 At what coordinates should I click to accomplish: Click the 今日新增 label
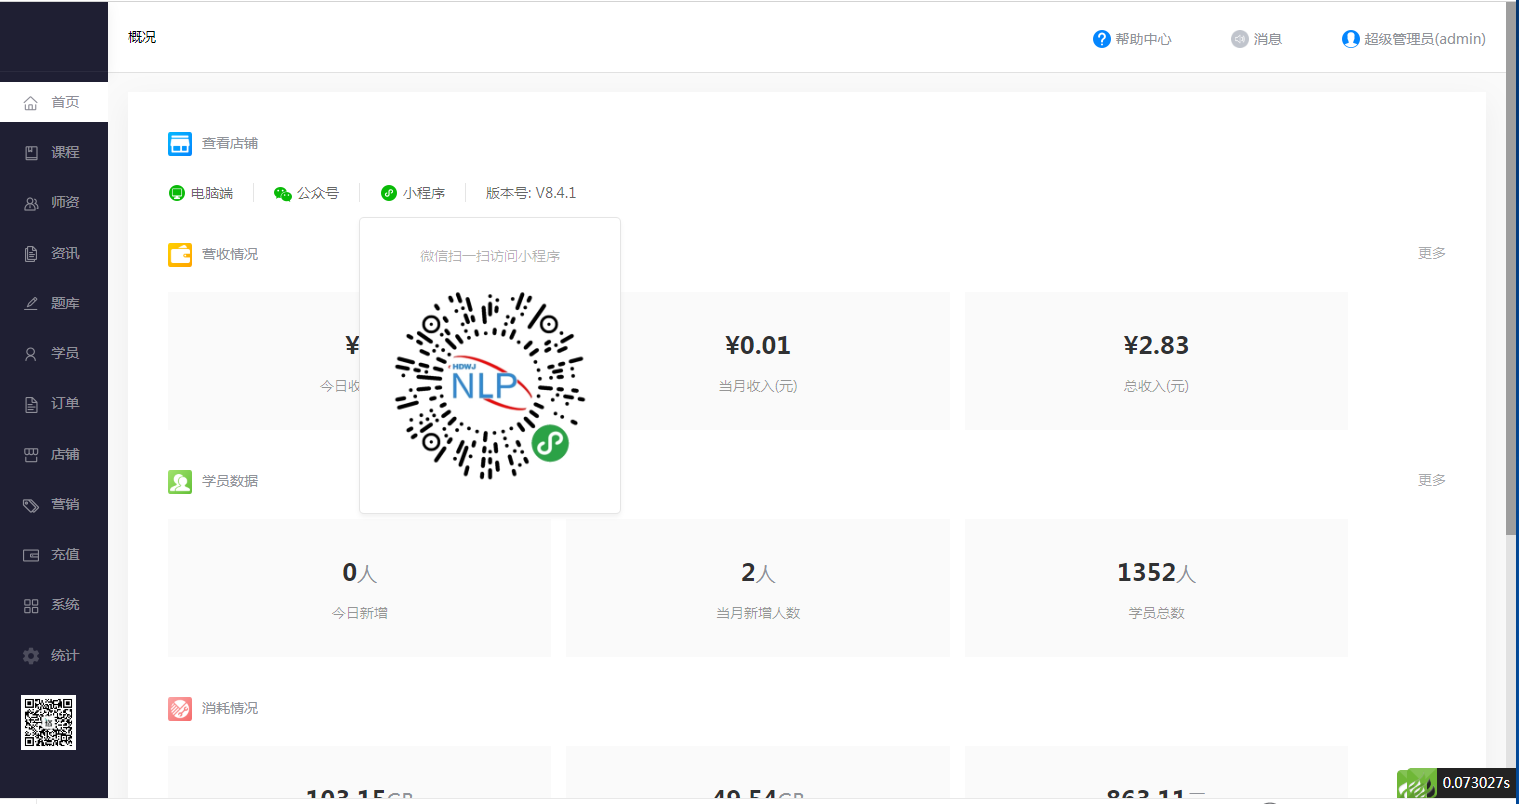click(x=360, y=613)
